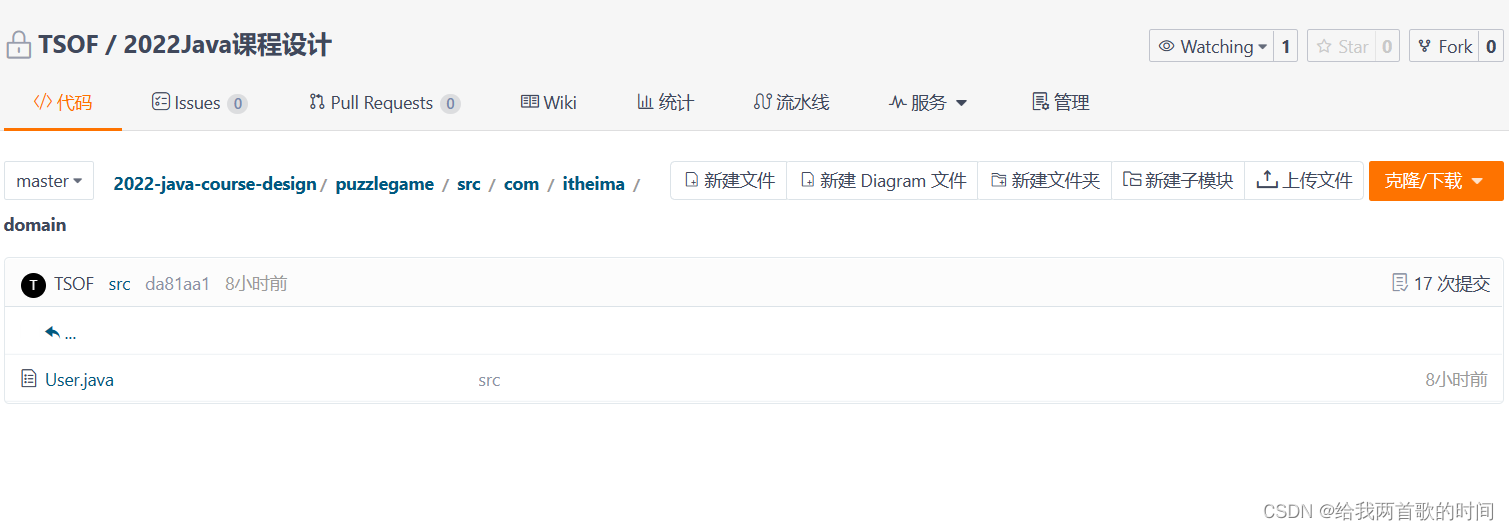
Task: Open the 2022Java课程设计 repository title link
Action: (227, 45)
